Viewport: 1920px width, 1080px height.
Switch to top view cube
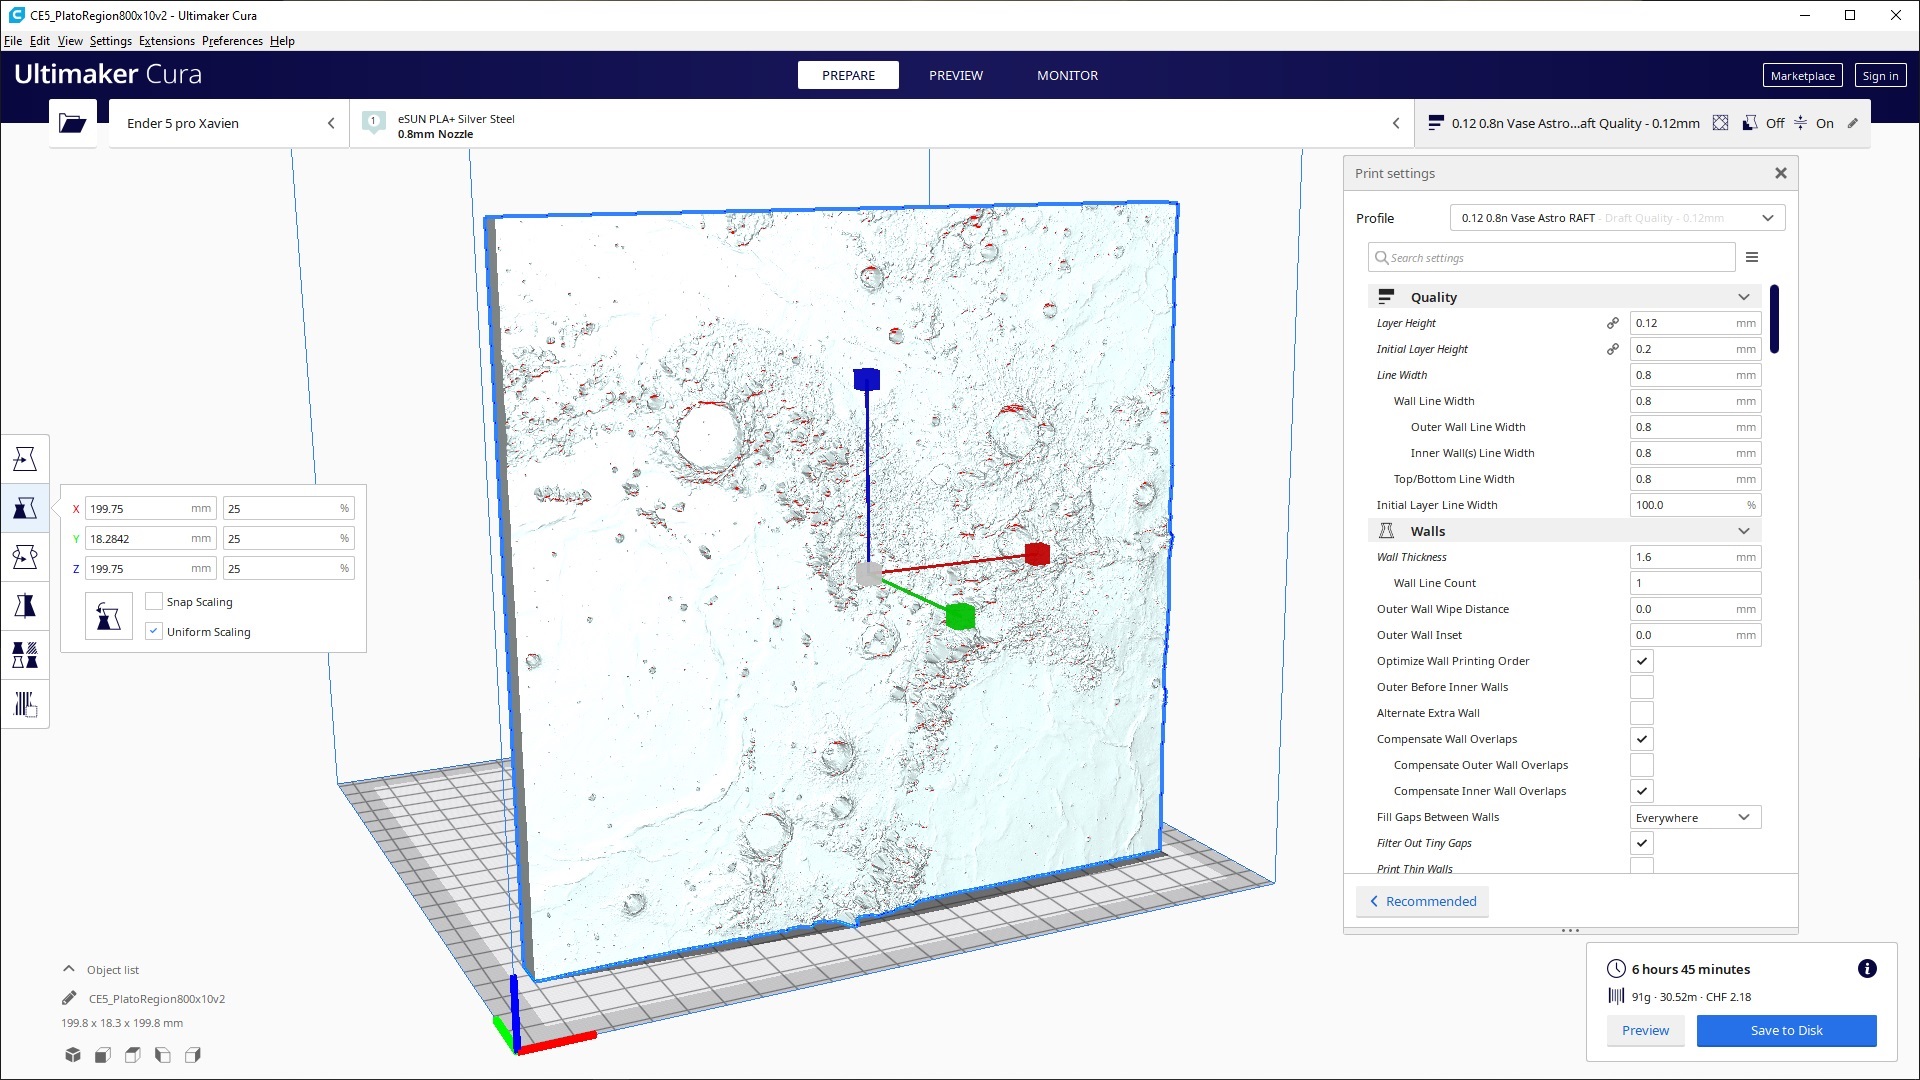click(132, 1055)
